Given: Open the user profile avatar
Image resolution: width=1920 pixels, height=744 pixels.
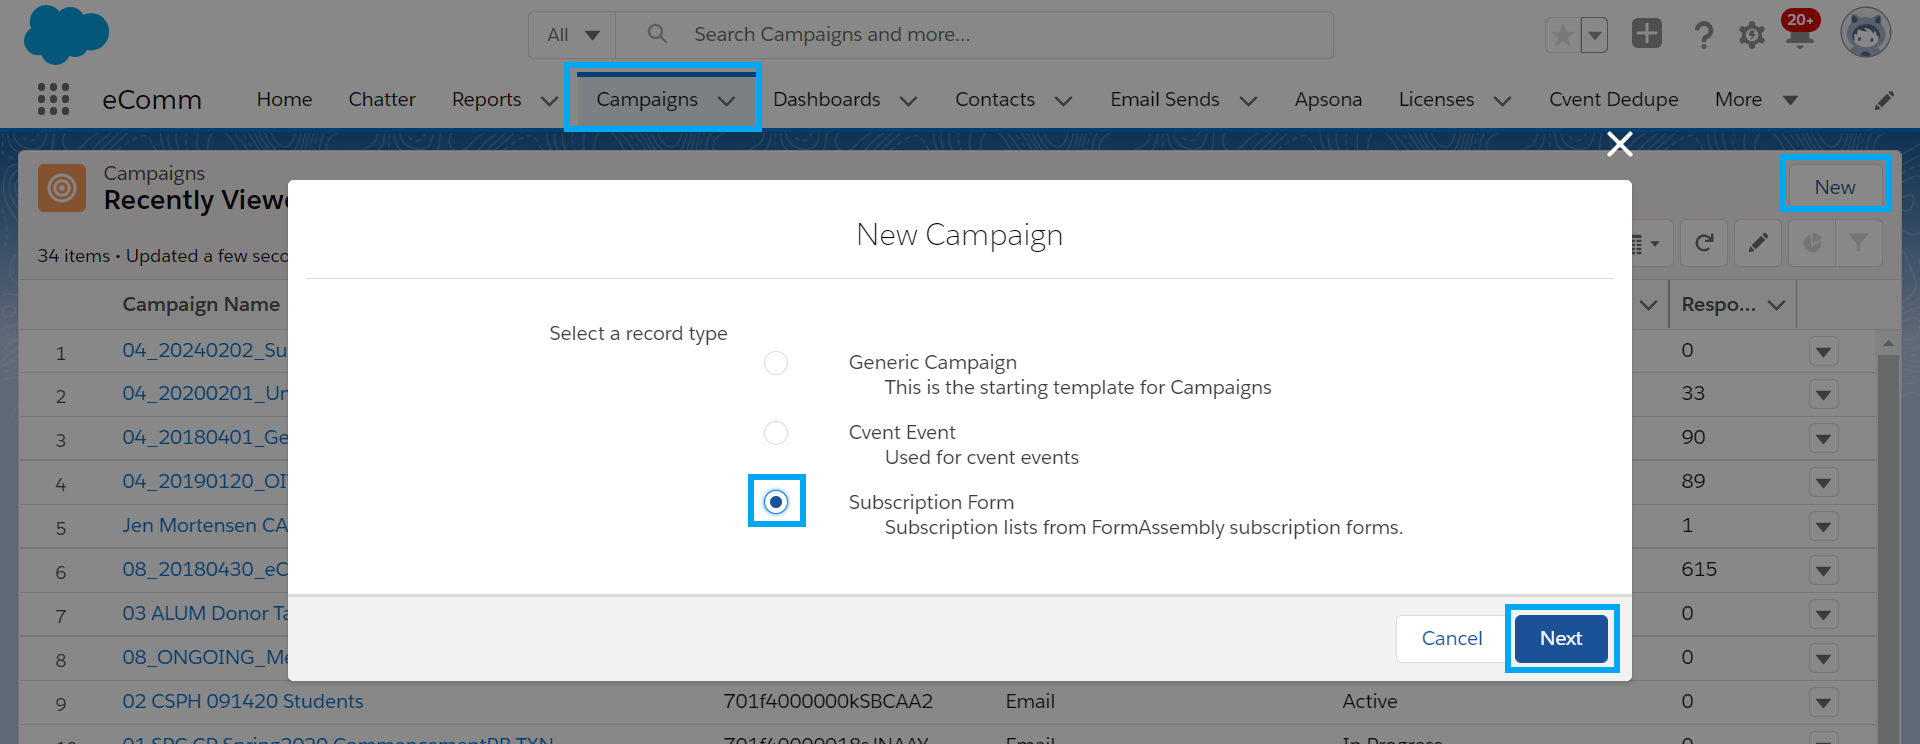Looking at the screenshot, I should (x=1865, y=34).
